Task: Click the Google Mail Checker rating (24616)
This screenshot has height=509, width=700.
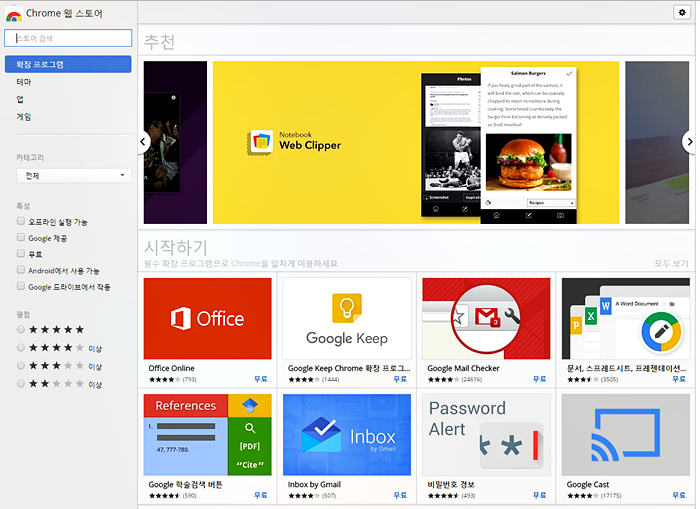Action: 454,380
